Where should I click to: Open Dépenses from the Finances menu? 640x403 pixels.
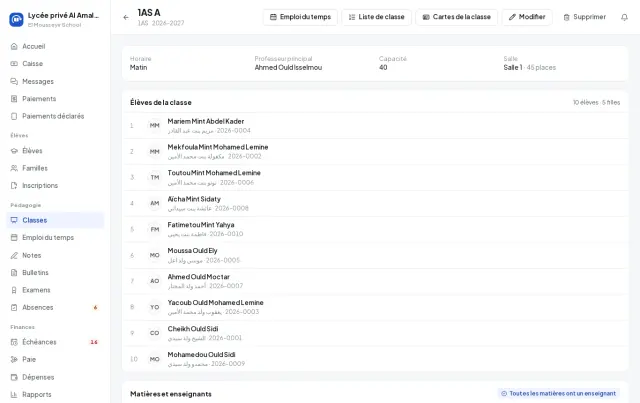[55, 377]
